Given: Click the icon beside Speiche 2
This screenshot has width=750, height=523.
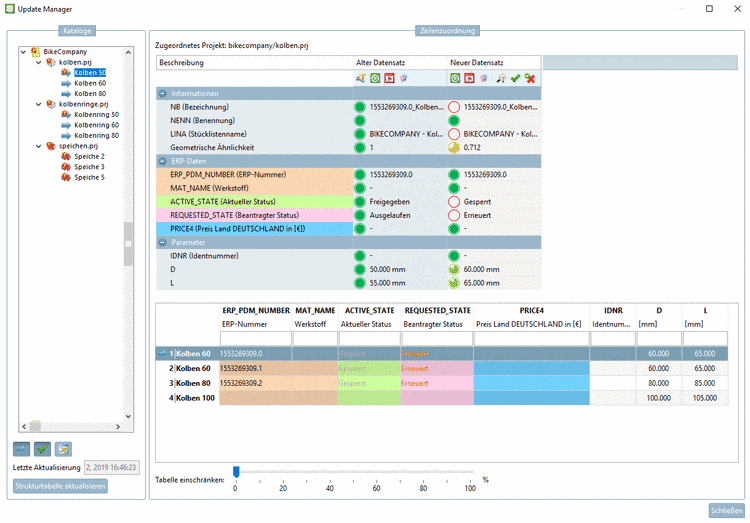Looking at the screenshot, I should (66, 156).
